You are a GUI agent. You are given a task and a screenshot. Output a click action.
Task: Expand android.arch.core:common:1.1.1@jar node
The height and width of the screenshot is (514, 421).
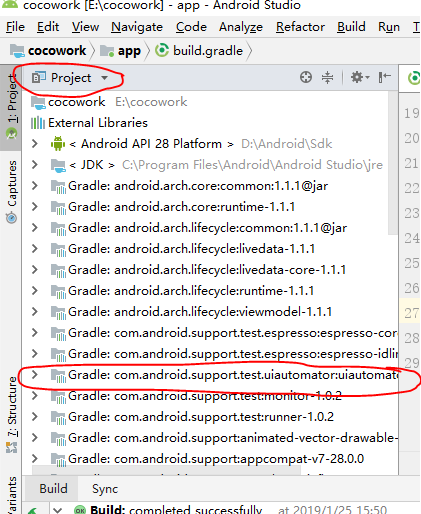(34, 186)
